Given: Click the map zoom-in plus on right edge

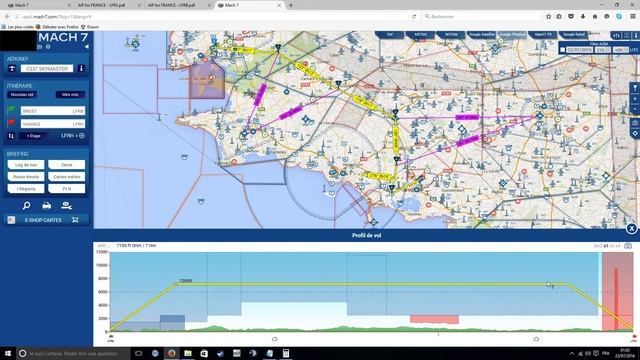Looking at the screenshot, I should point(636,99).
